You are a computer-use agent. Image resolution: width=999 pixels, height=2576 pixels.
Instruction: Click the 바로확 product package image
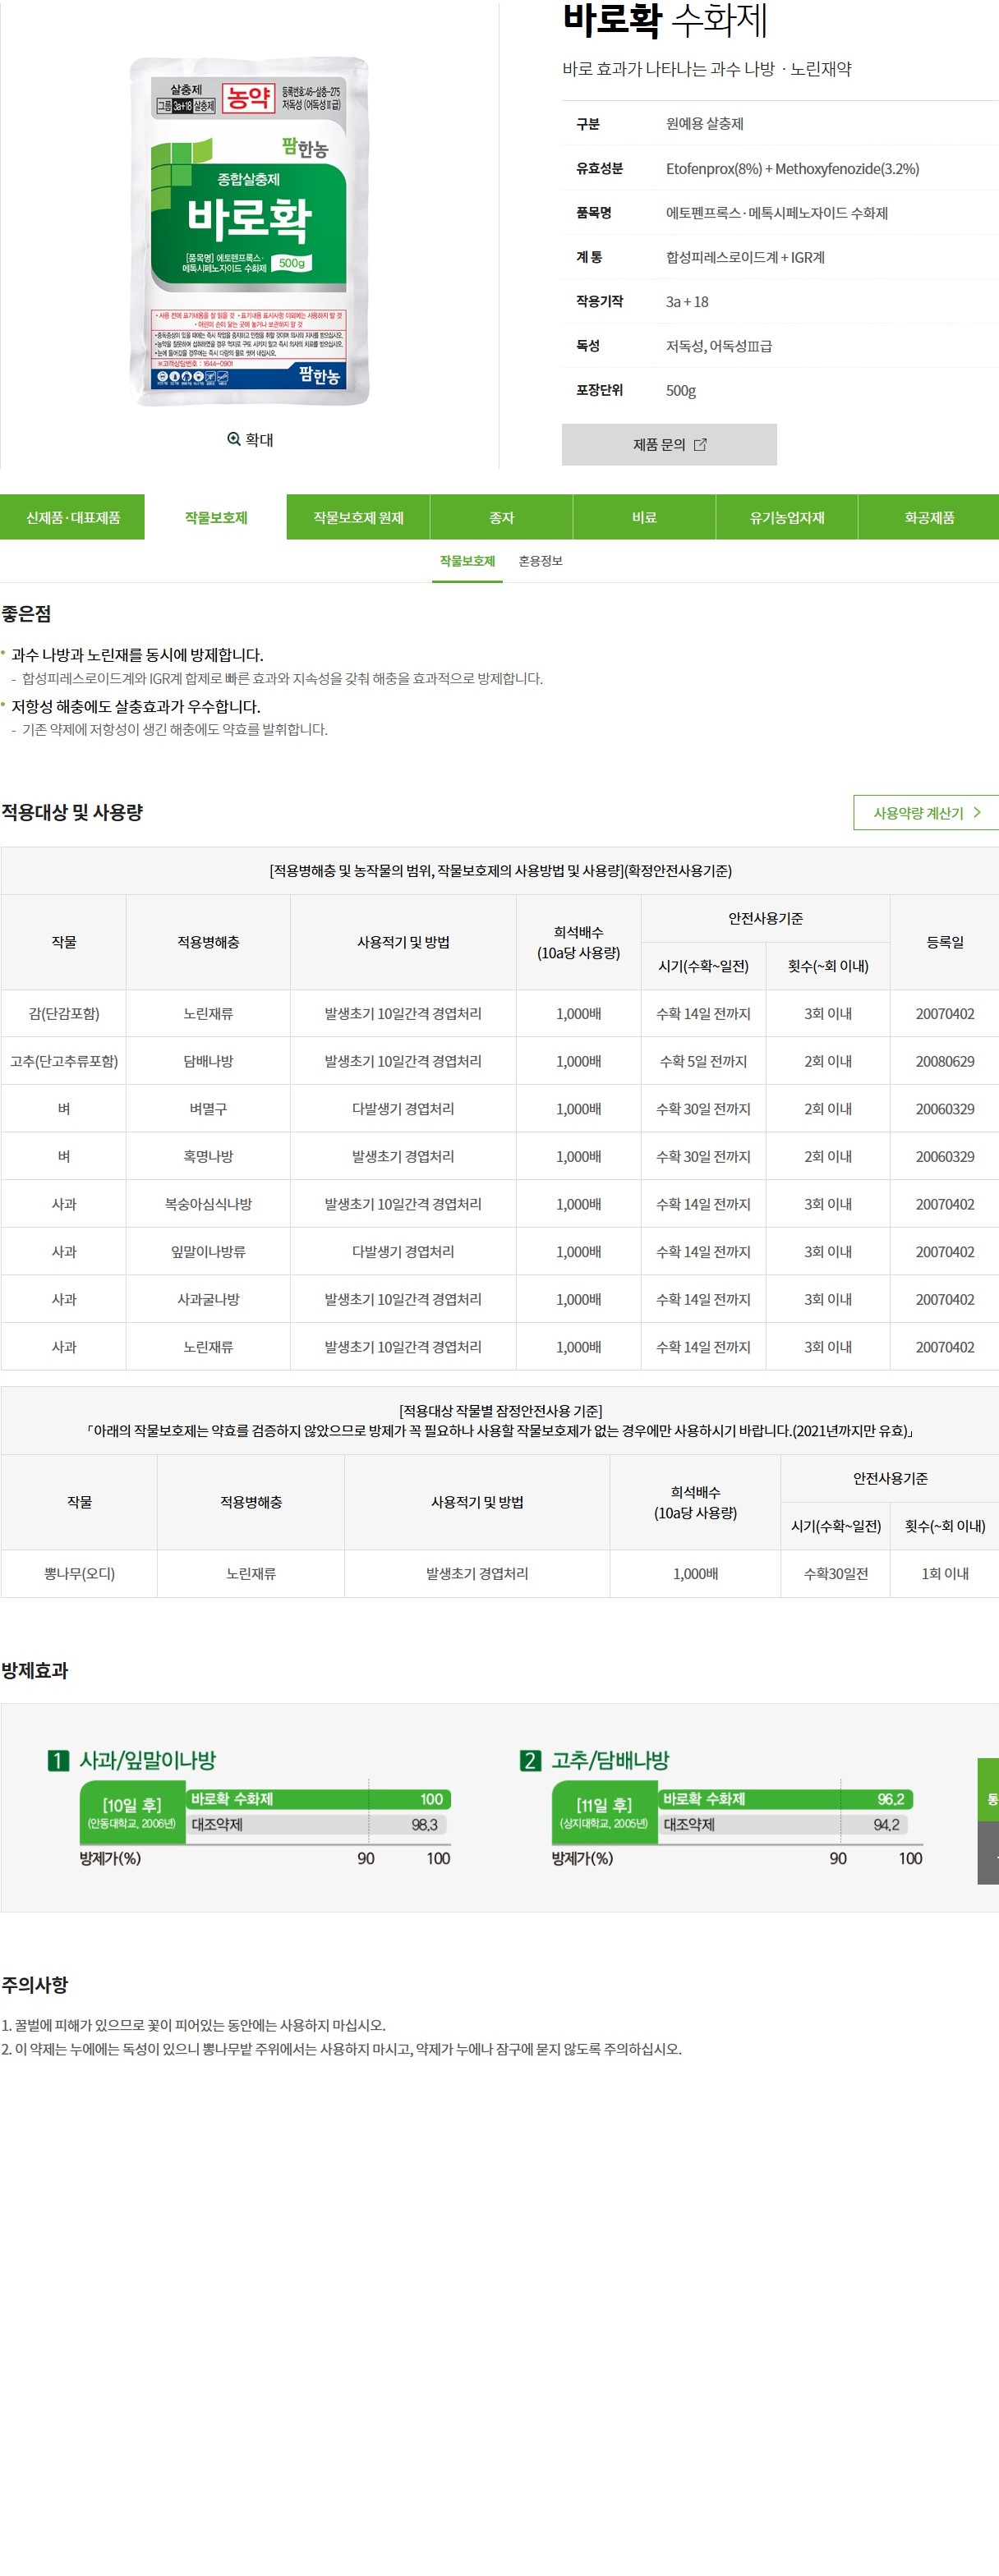click(250, 231)
